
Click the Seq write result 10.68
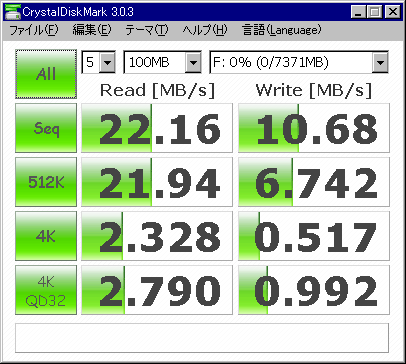point(314,128)
